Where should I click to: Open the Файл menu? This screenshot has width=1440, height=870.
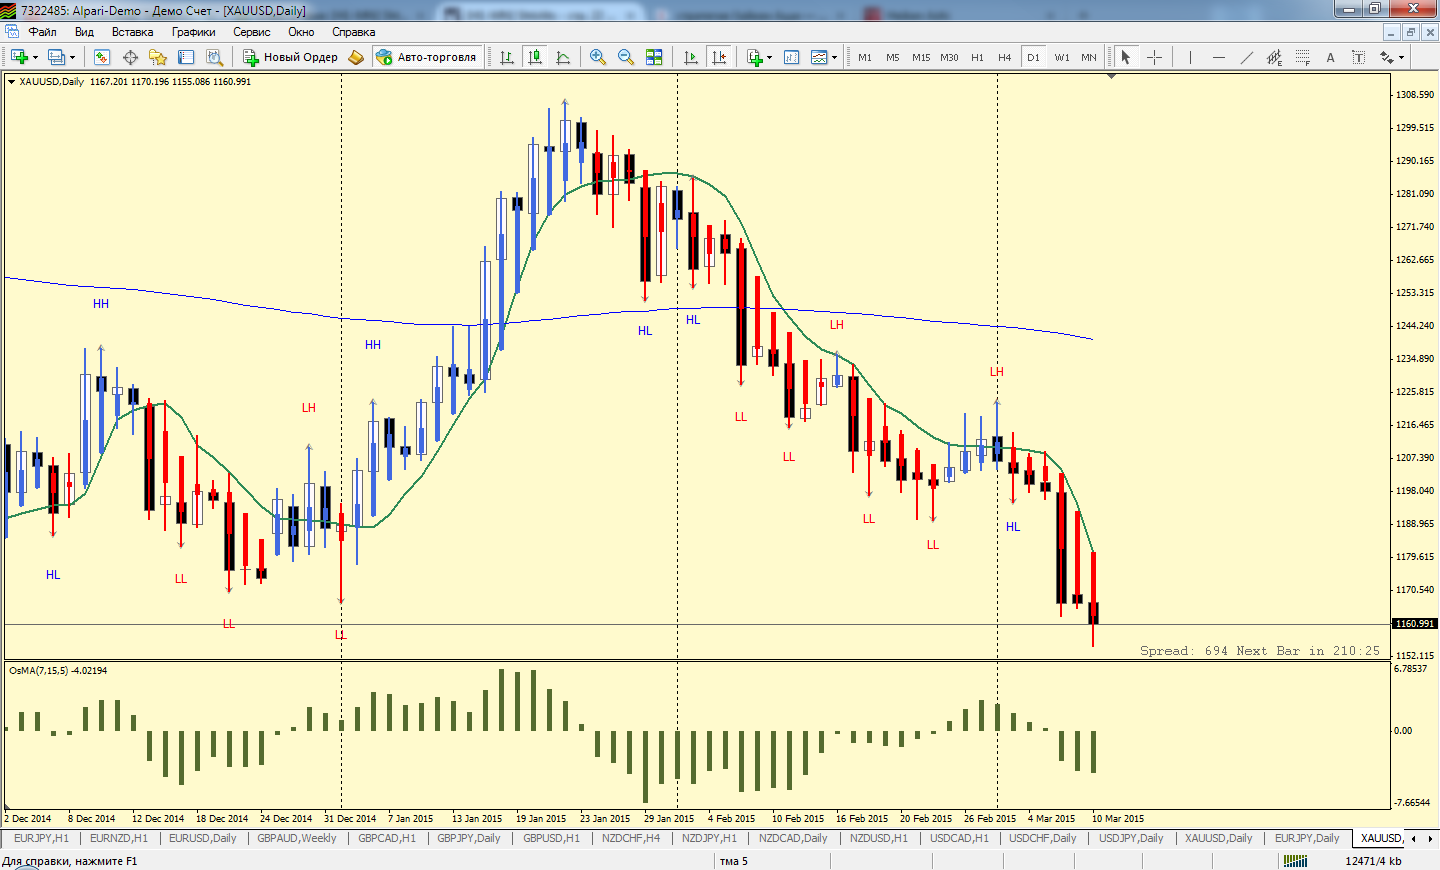click(x=43, y=32)
